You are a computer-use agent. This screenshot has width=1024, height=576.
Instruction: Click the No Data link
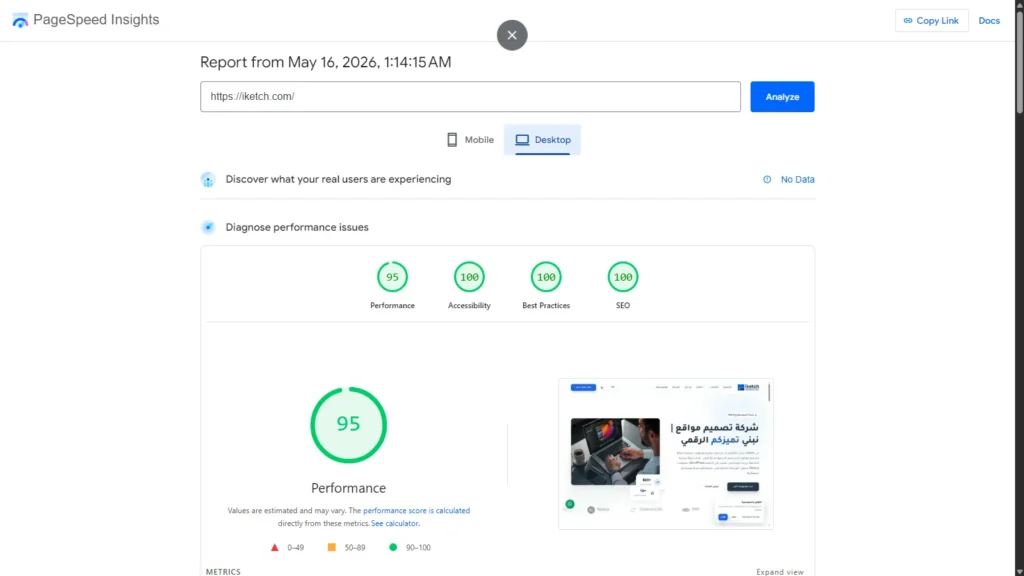pos(797,180)
